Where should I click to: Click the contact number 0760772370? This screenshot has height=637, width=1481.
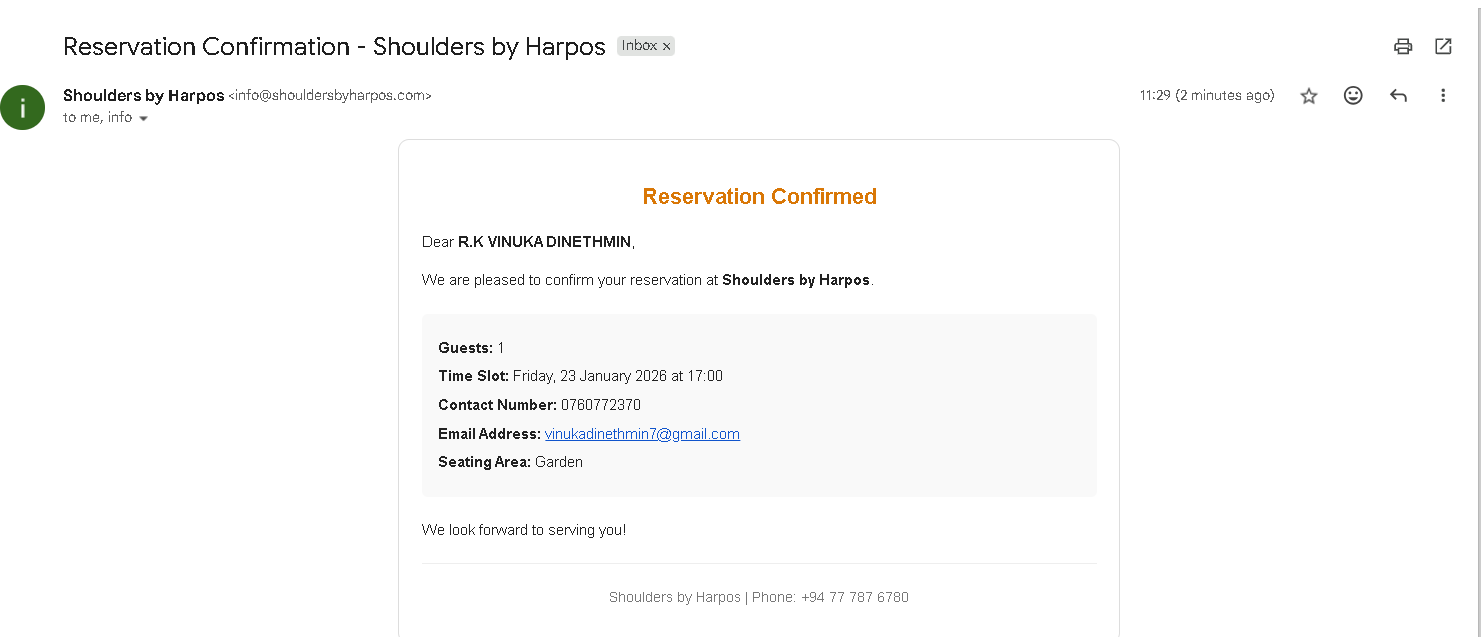(600, 405)
